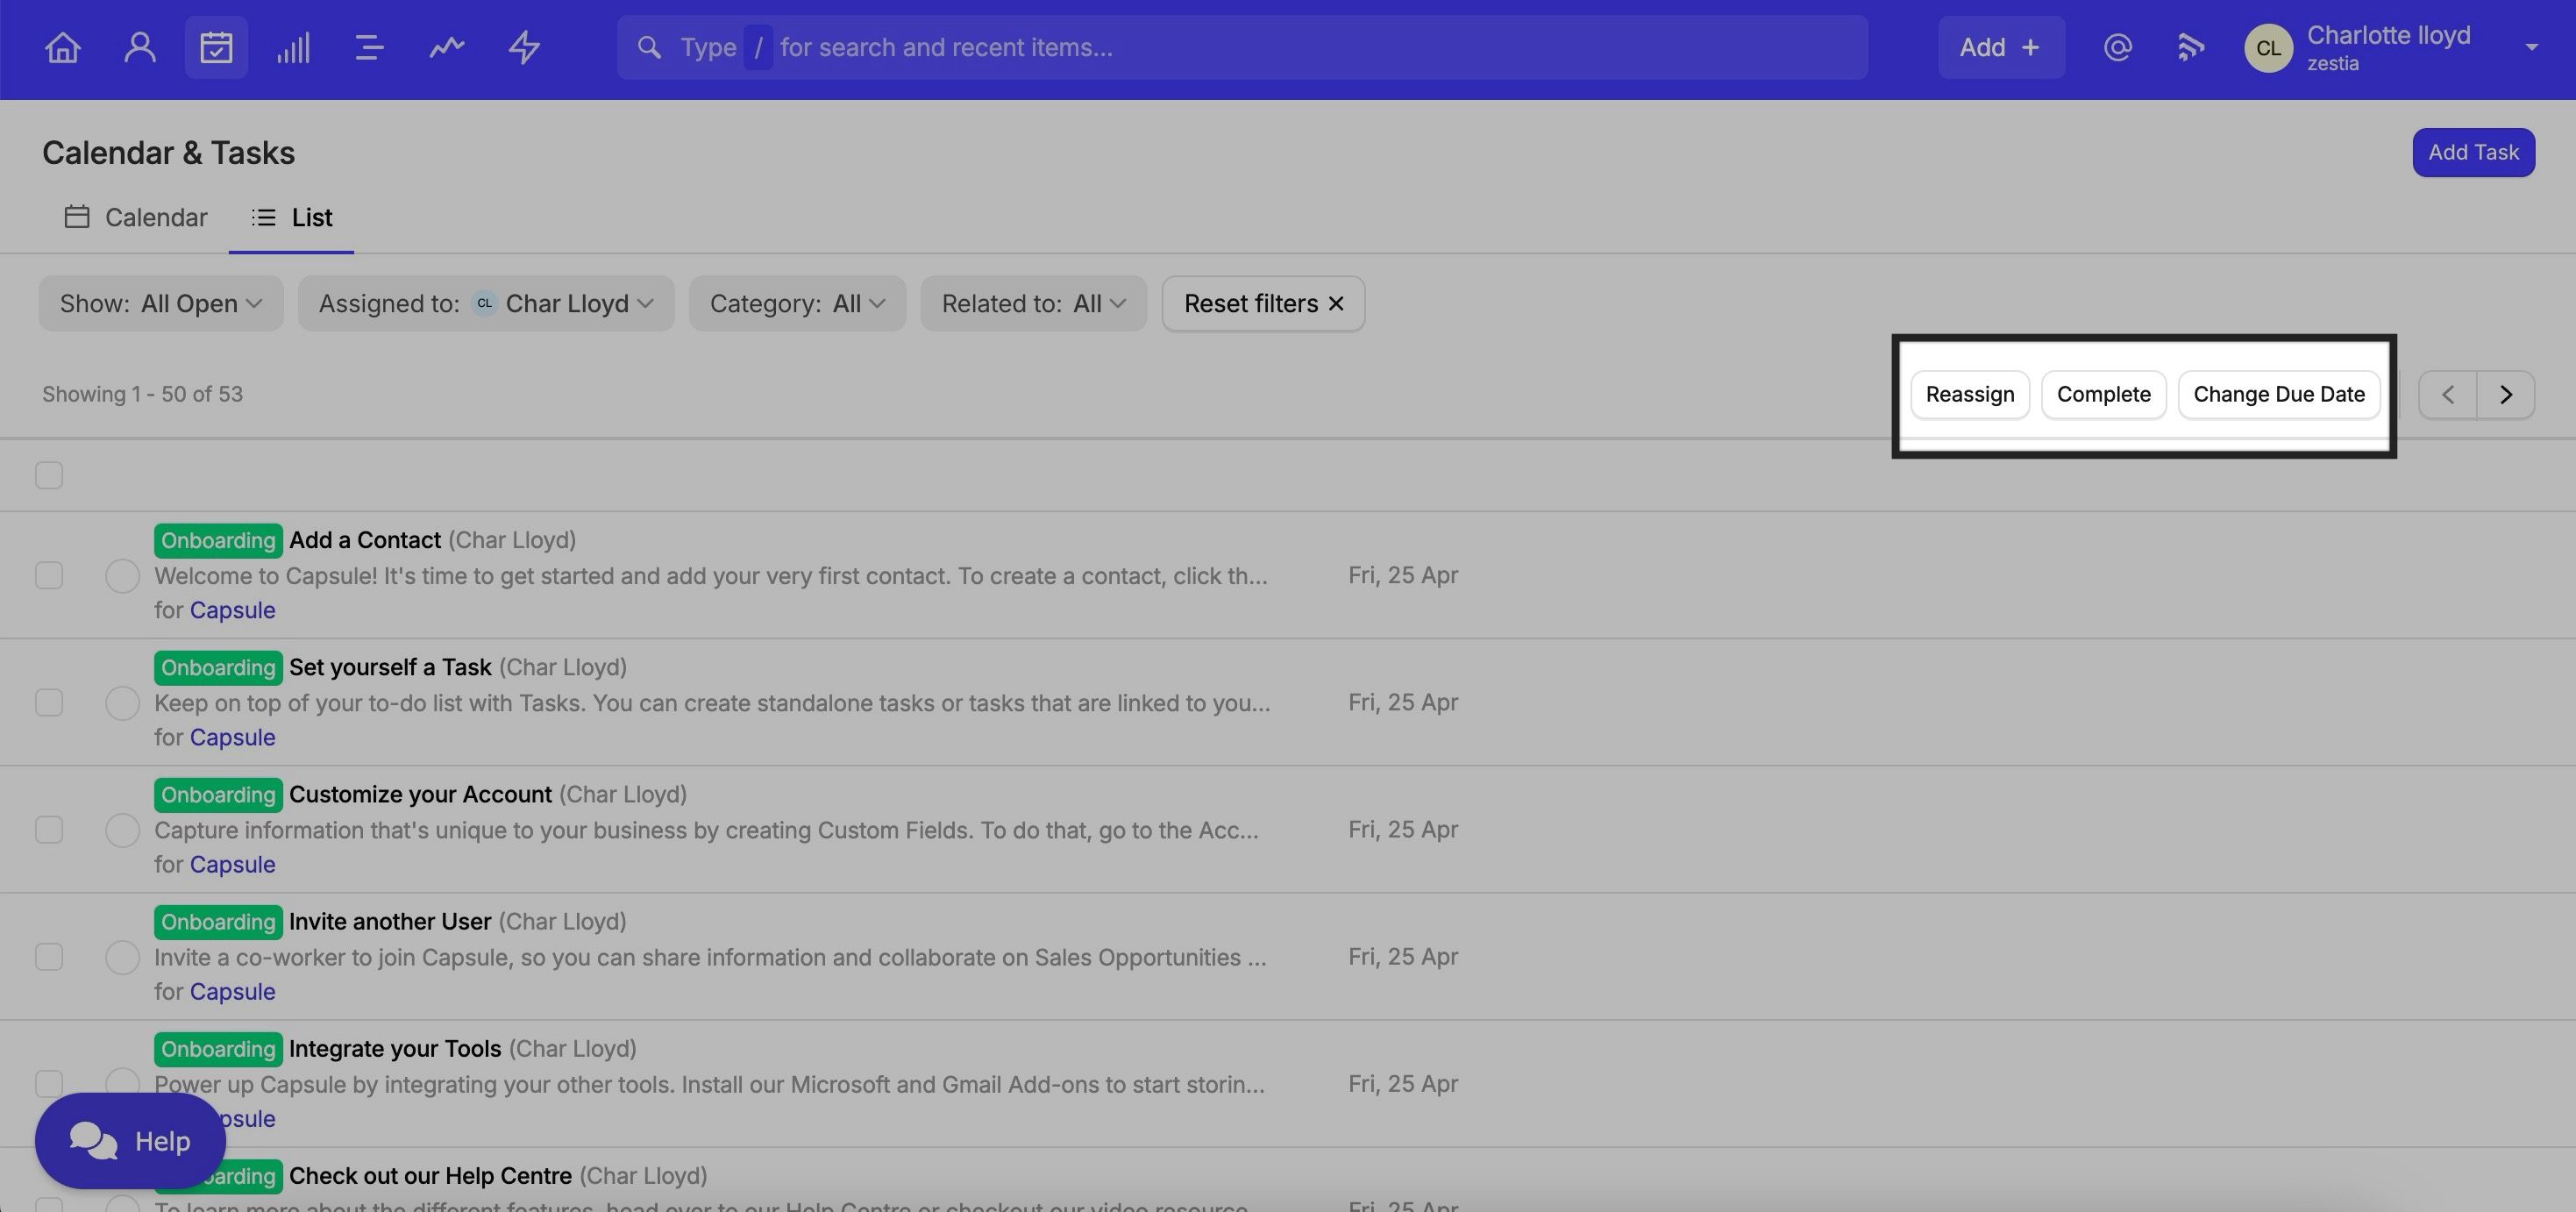Reset filters with the X button

(1263, 304)
